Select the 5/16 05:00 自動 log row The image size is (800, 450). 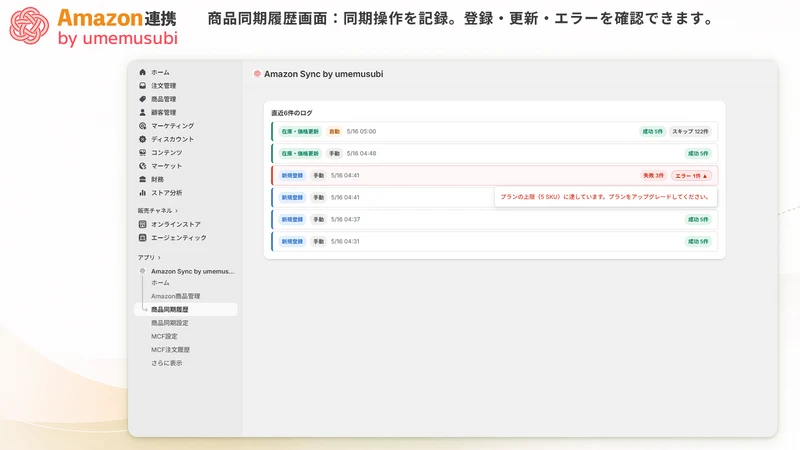[x=494, y=132]
